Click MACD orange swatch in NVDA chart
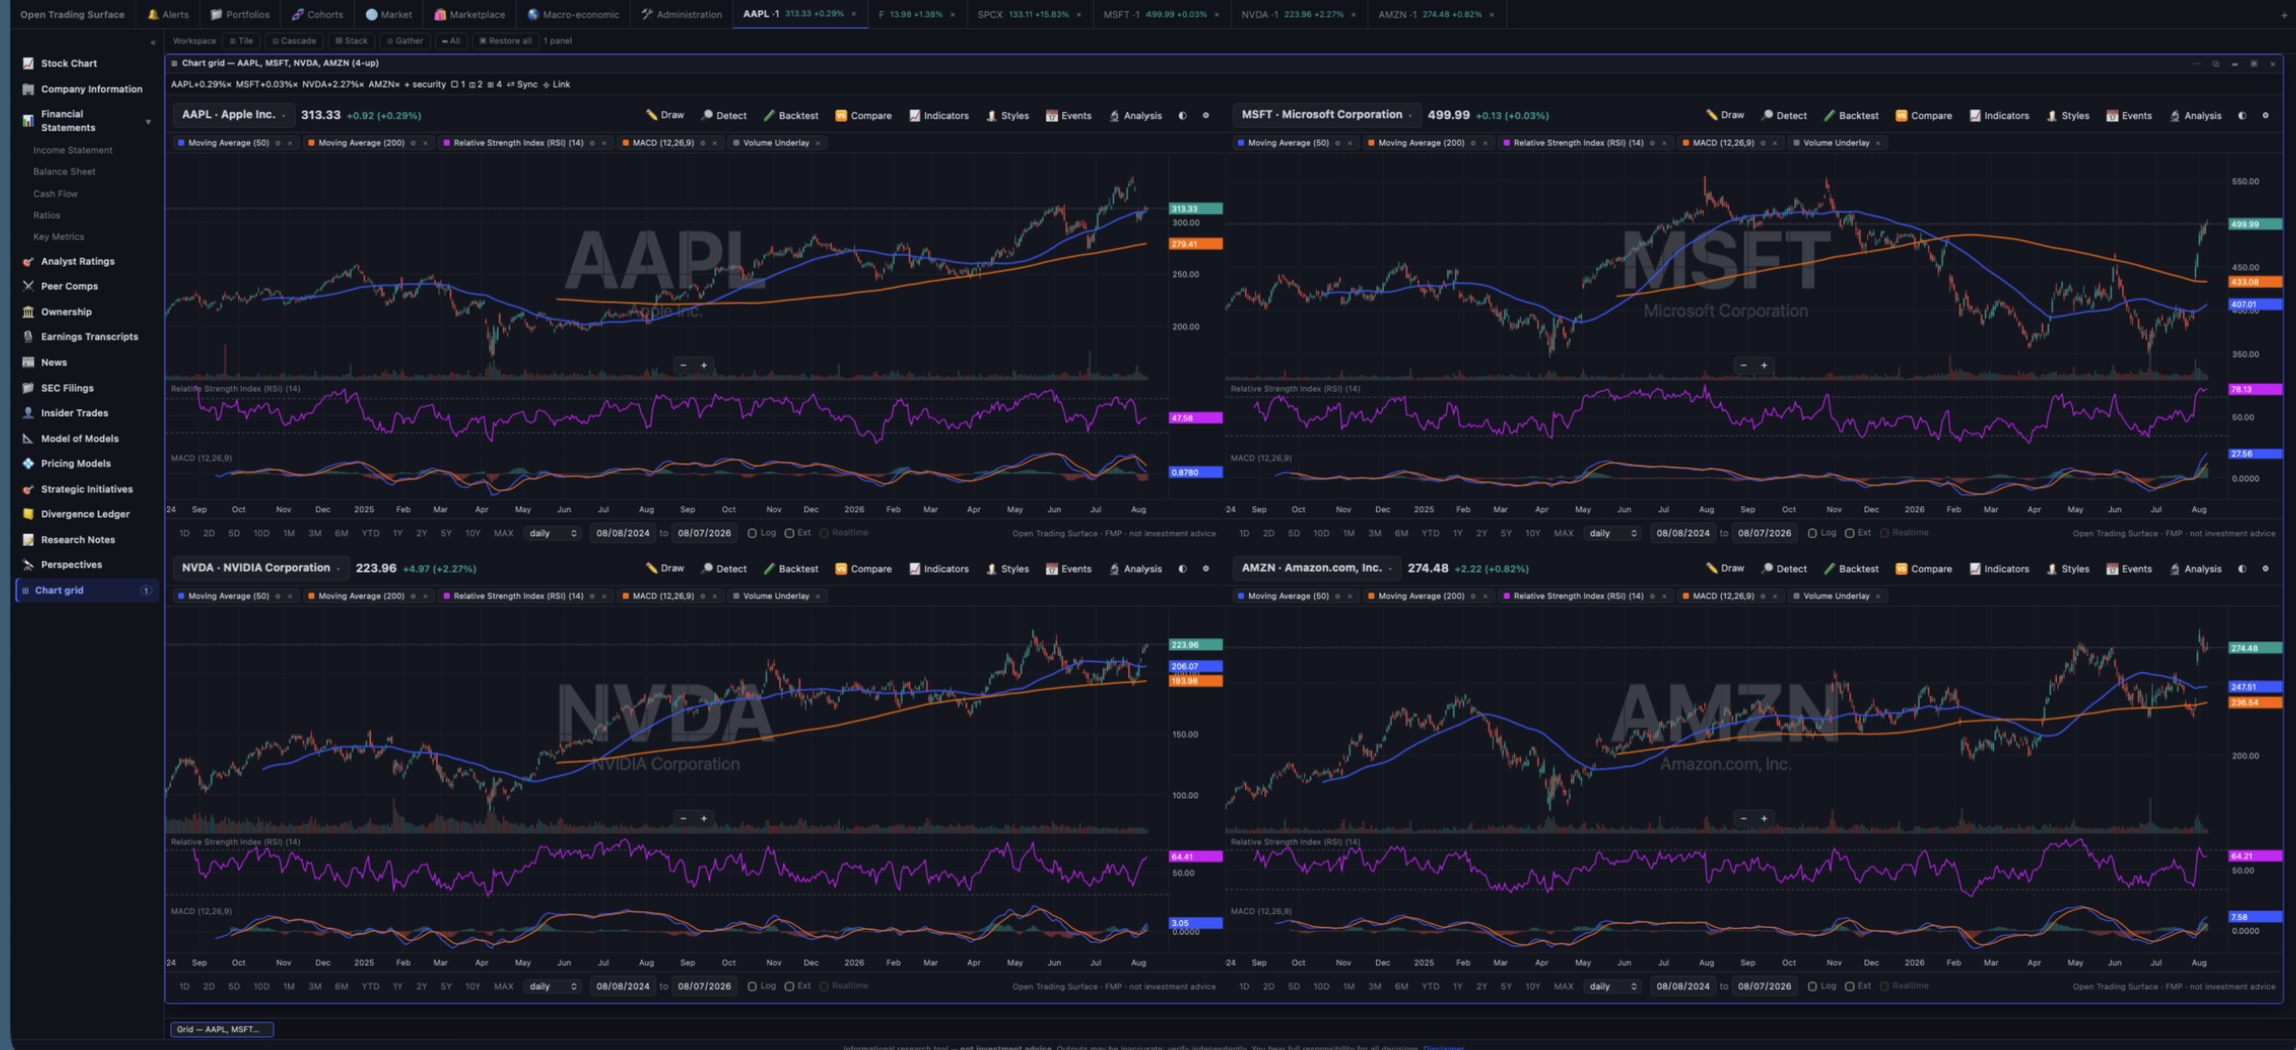 tap(625, 596)
